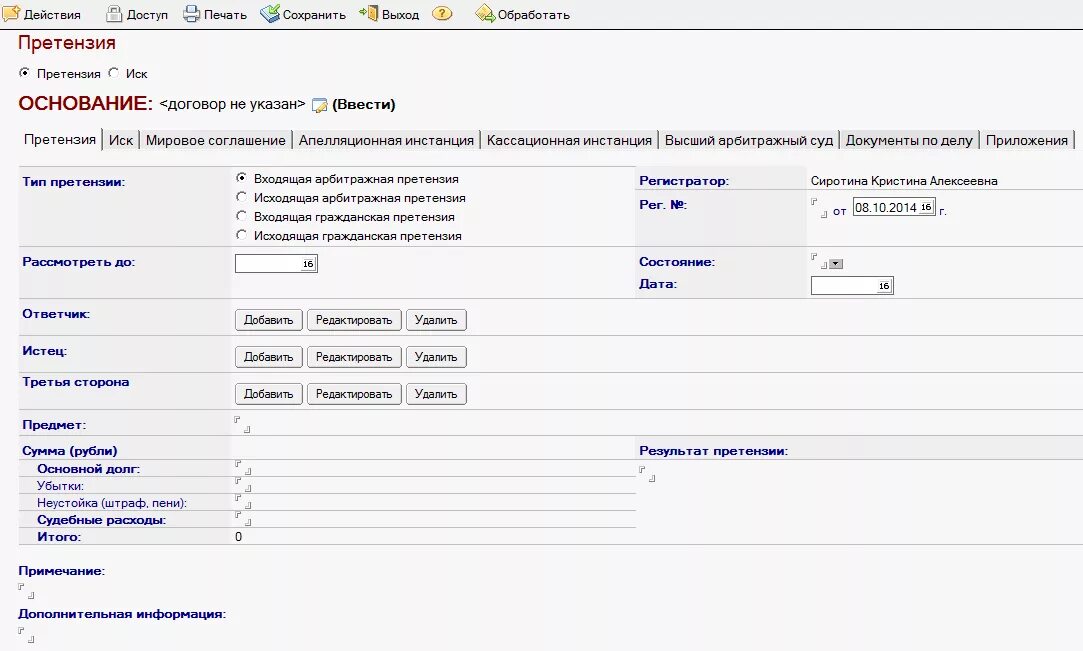Click the (Ввести) link for ОСНОВАНИЕ

coord(364,104)
